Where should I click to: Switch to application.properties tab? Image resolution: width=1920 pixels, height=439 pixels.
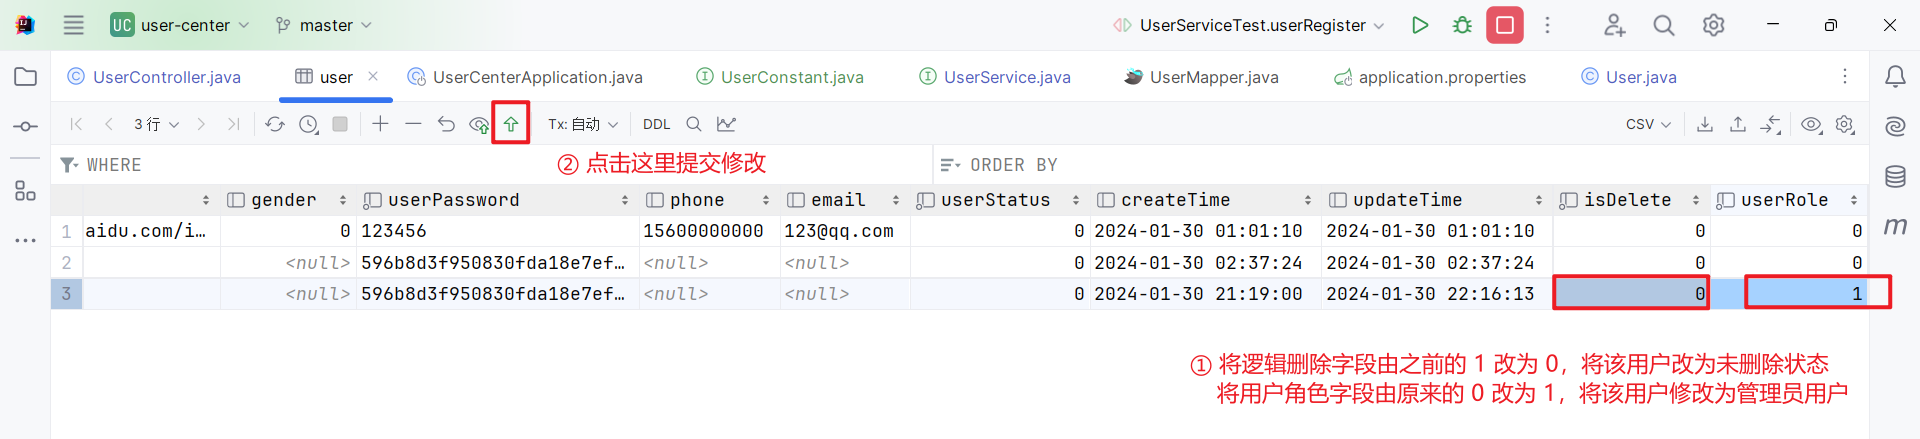pyautogui.click(x=1441, y=77)
